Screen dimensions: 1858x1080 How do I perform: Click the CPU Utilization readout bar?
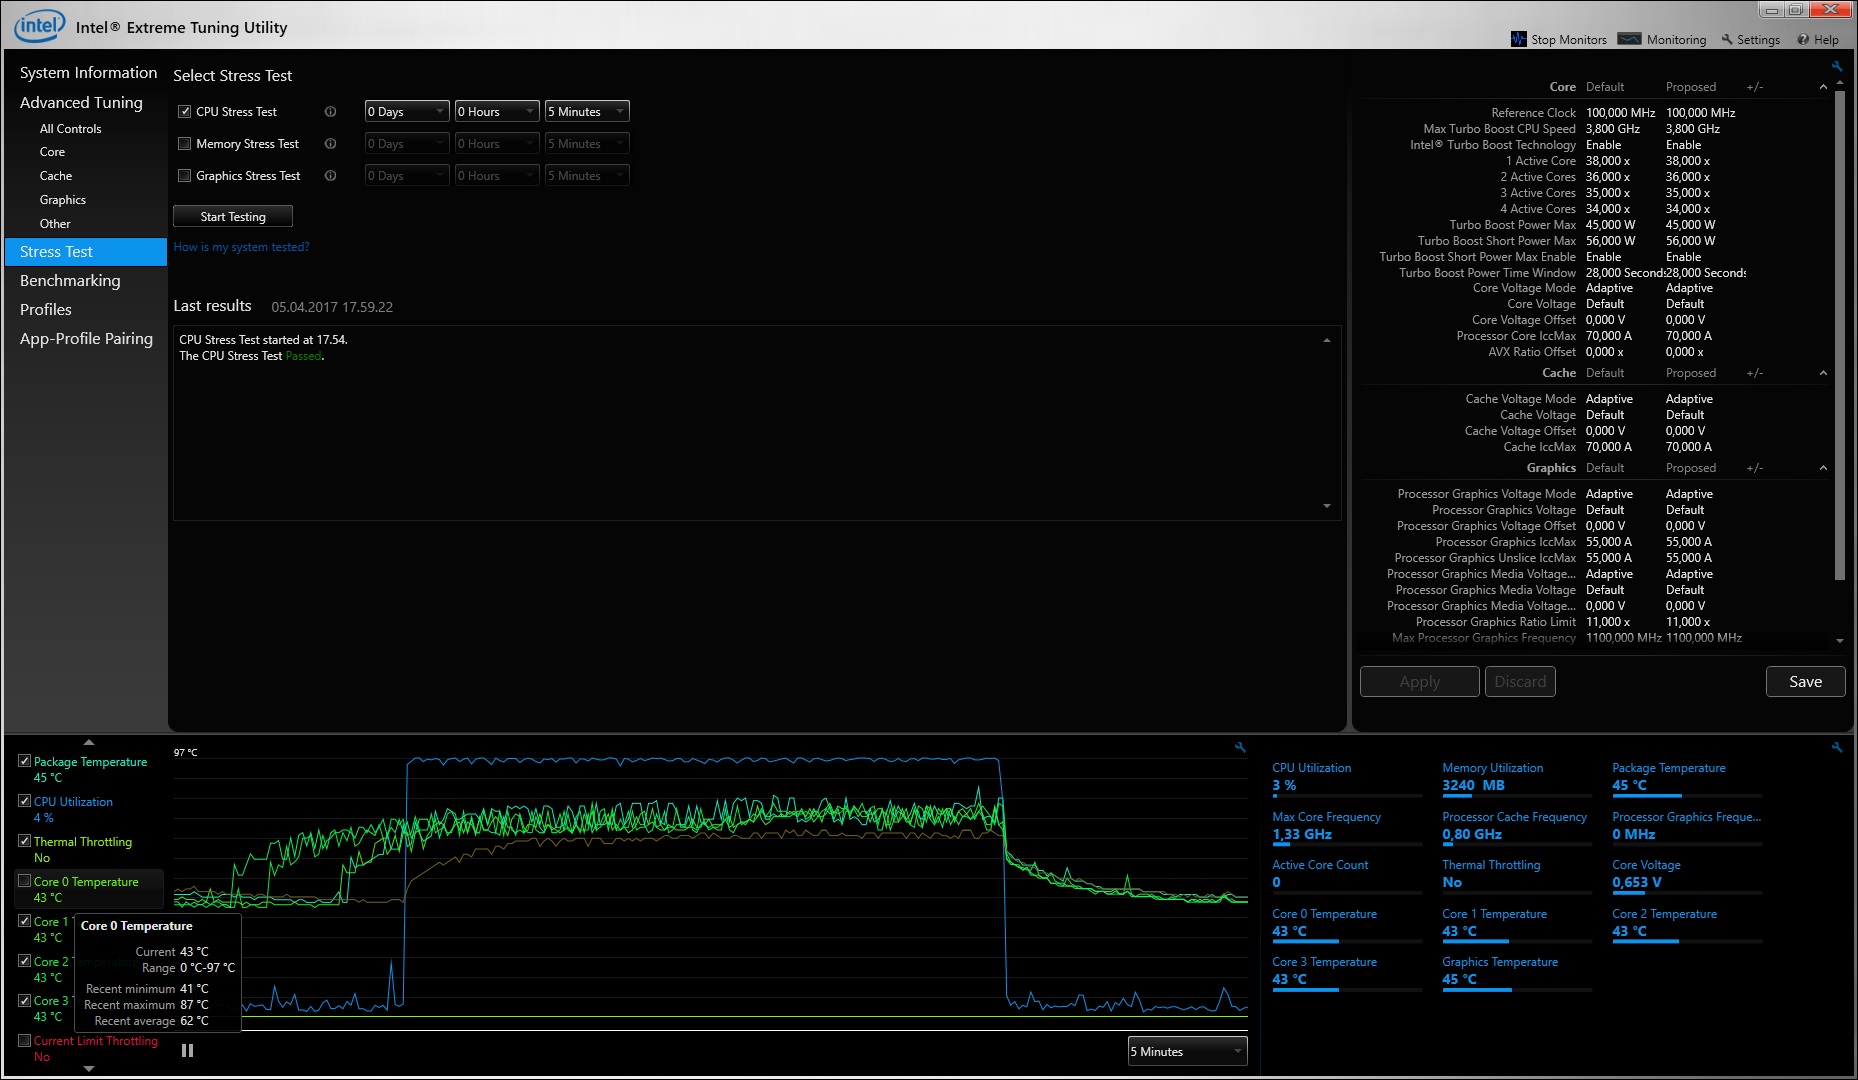1347,796
